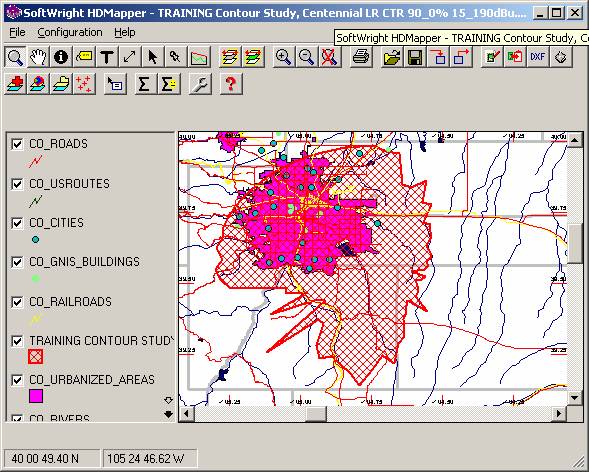
Task: Toggle the CO_USROUTES layer checkbox
Action: pyautogui.click(x=17, y=184)
